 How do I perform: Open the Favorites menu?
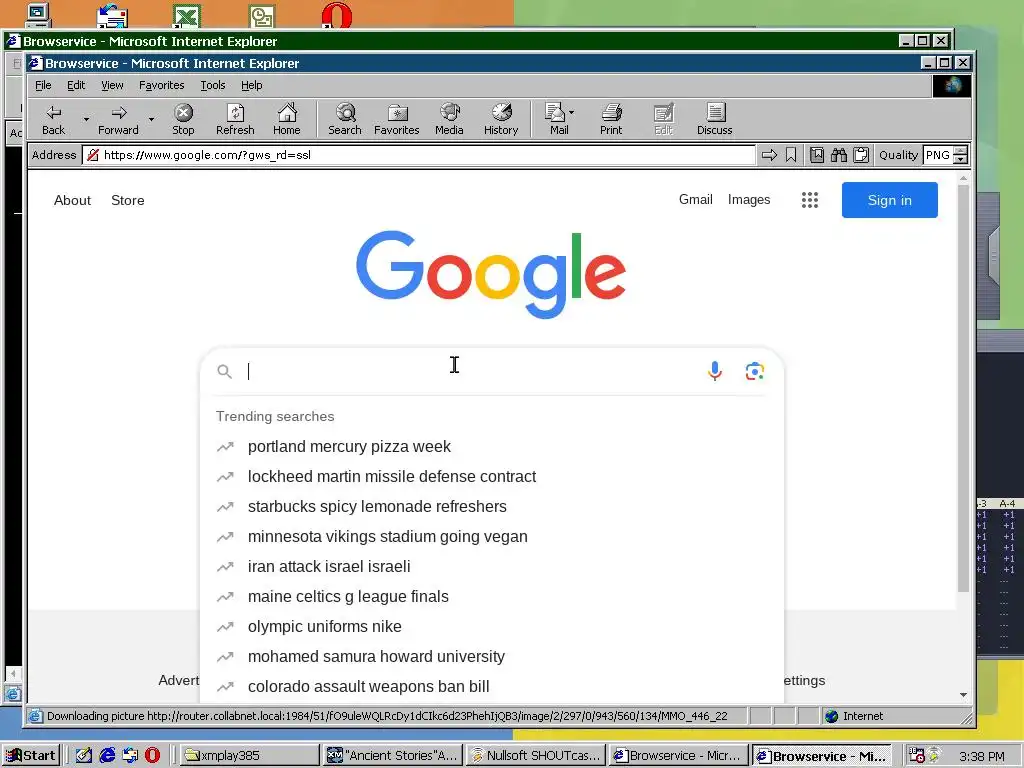161,85
